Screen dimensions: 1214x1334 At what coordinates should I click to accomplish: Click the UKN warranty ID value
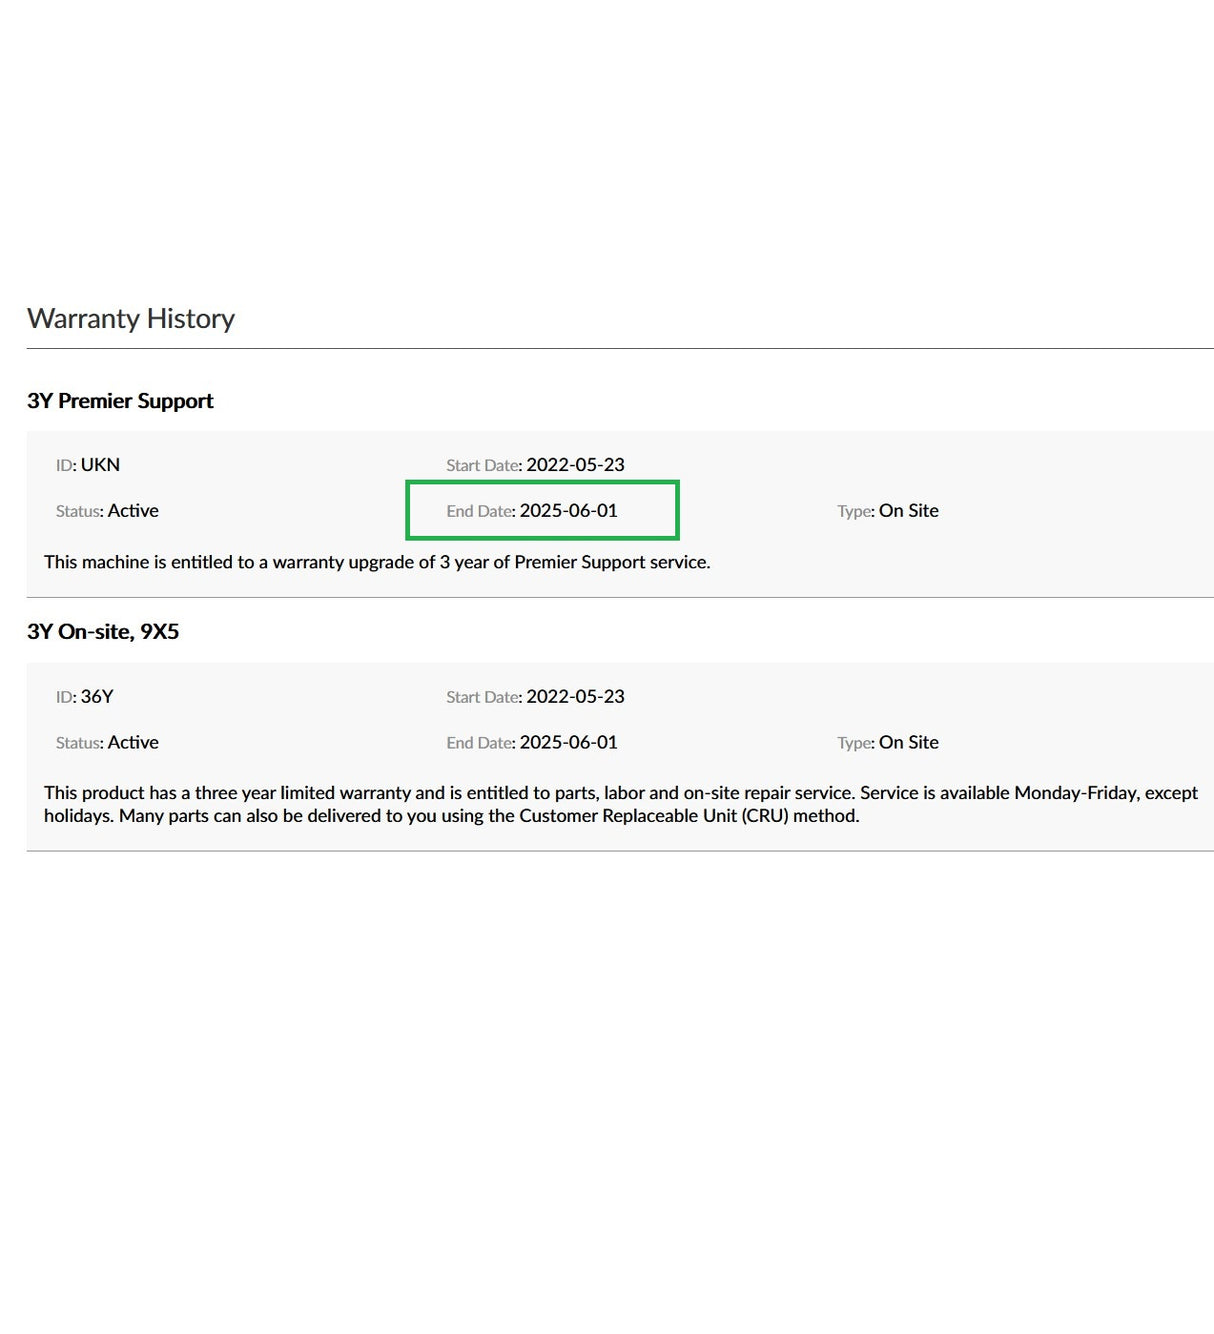(100, 465)
